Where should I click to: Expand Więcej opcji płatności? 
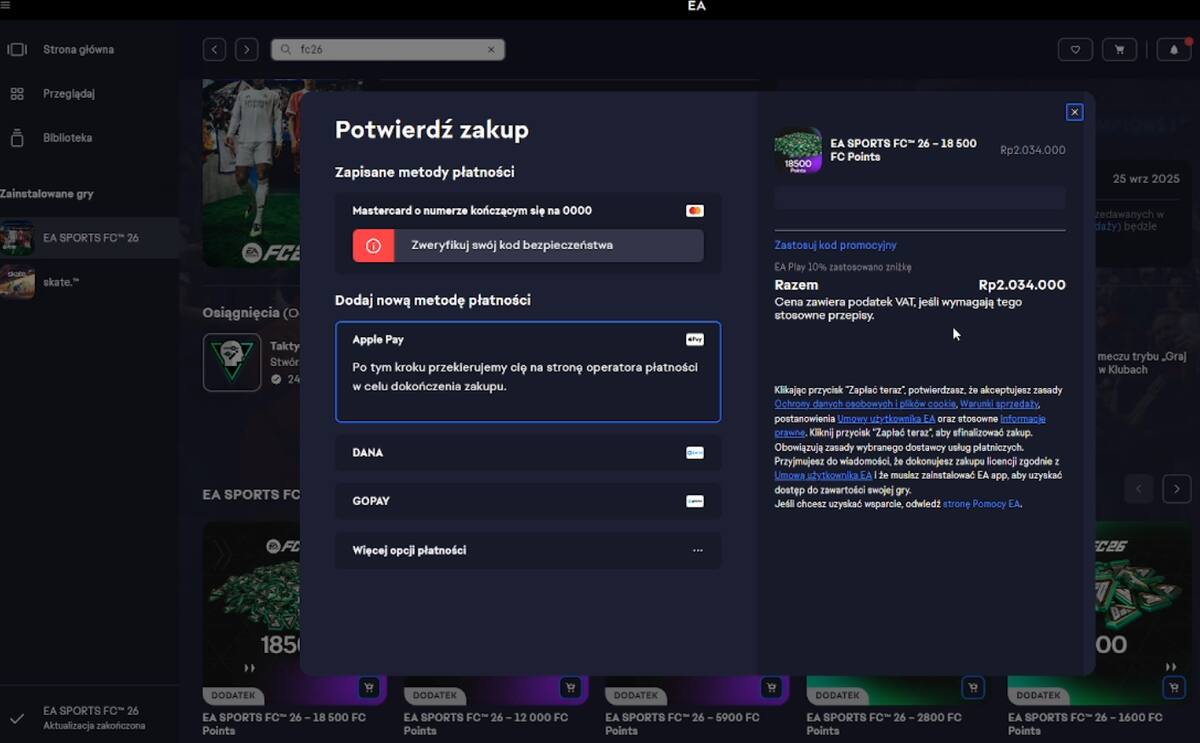(528, 550)
